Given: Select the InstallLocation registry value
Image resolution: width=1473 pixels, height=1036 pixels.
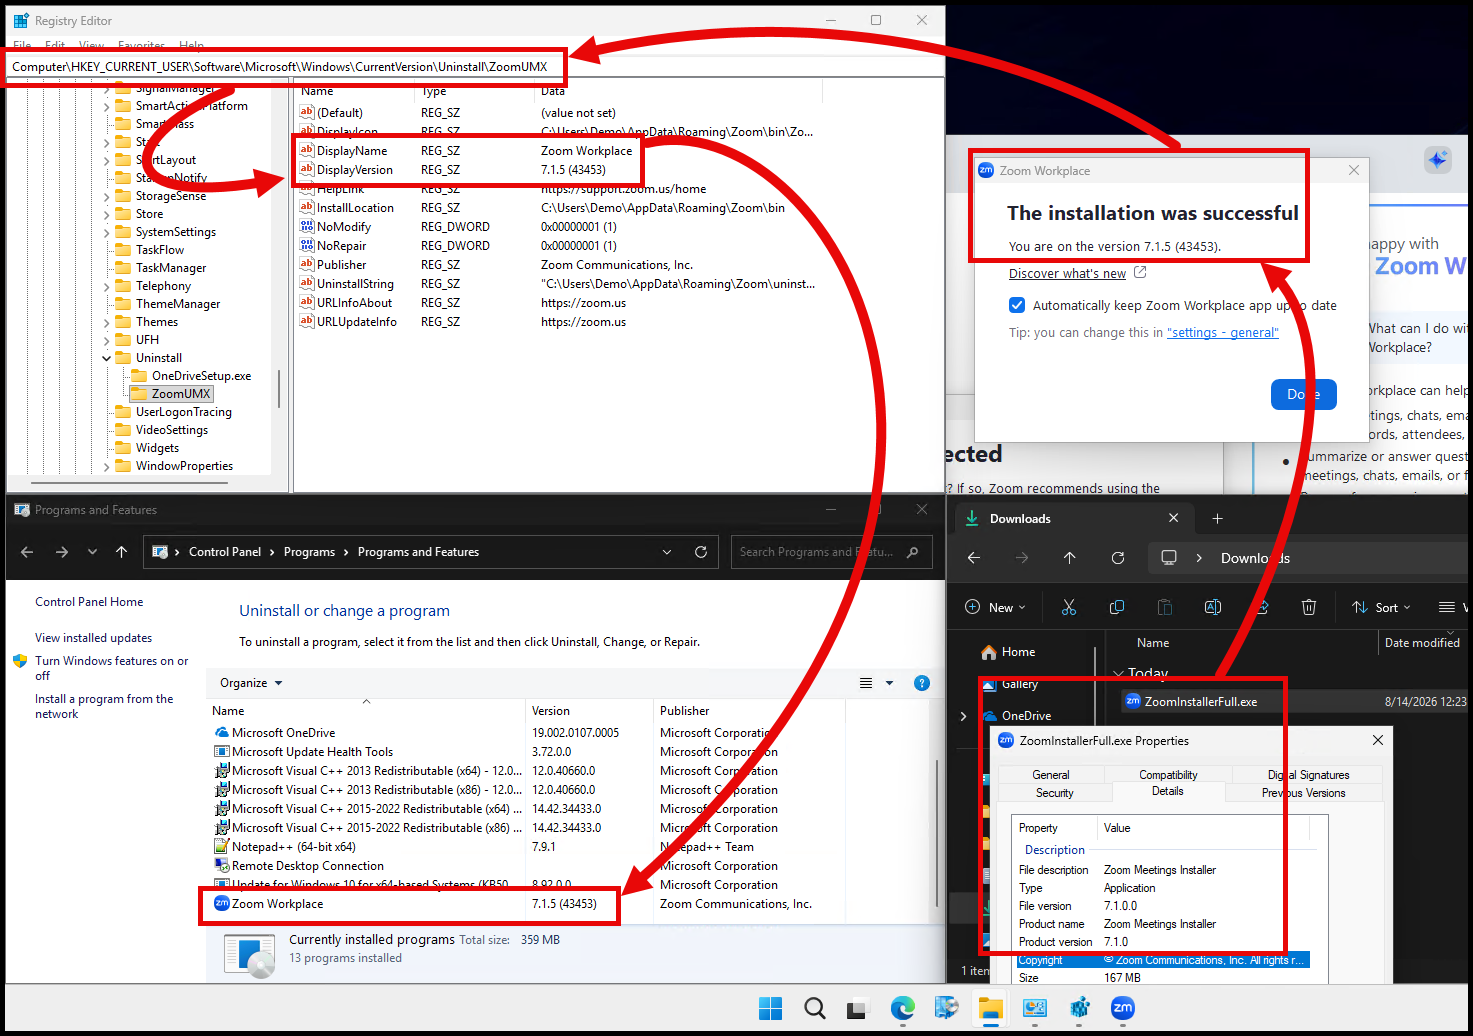Looking at the screenshot, I should pyautogui.click(x=355, y=208).
